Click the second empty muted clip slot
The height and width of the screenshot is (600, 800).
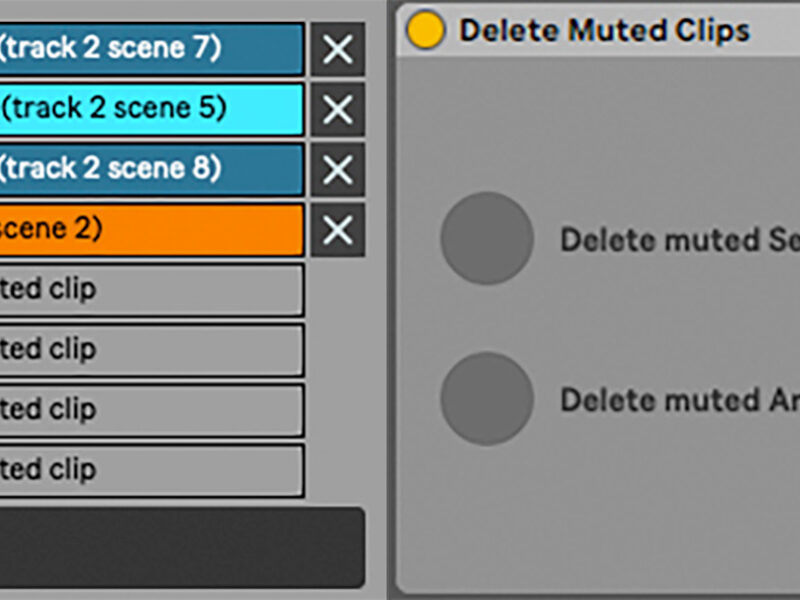[150, 350]
